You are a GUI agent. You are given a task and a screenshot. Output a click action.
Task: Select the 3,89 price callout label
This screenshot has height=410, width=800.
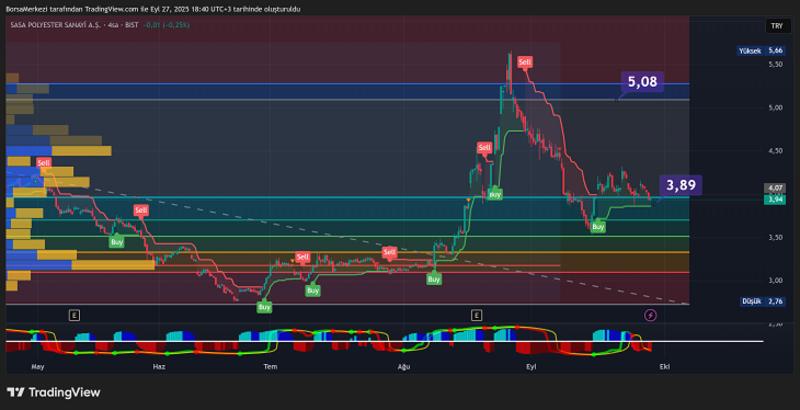(x=681, y=185)
